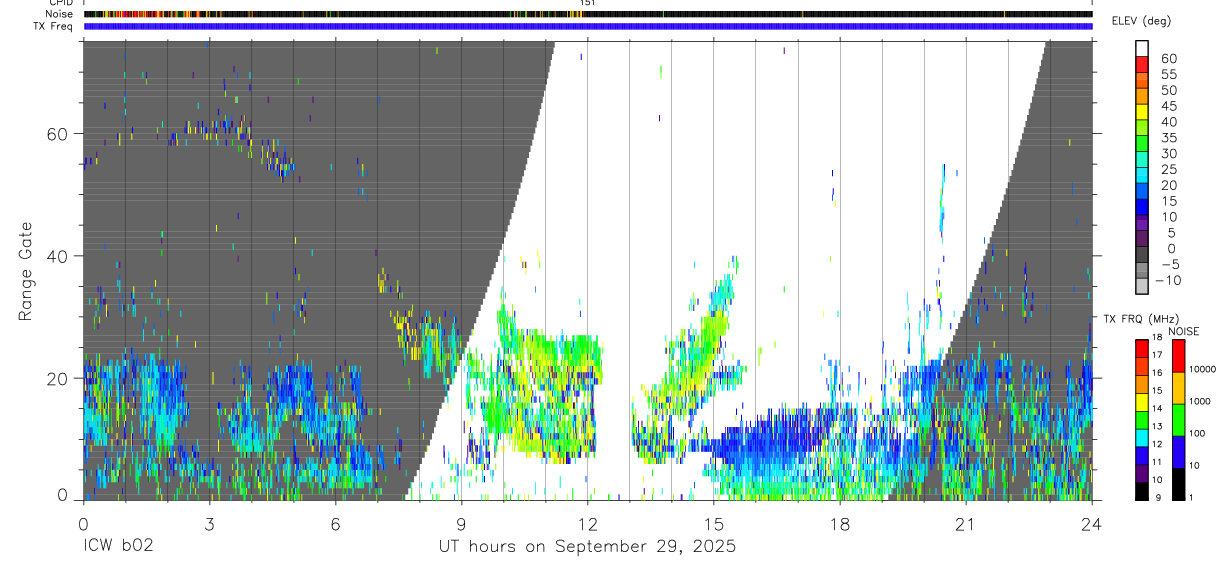Click the '55' label on the ELEV scale
Viewport: 1228px width, 567px height.
(x=1168, y=75)
